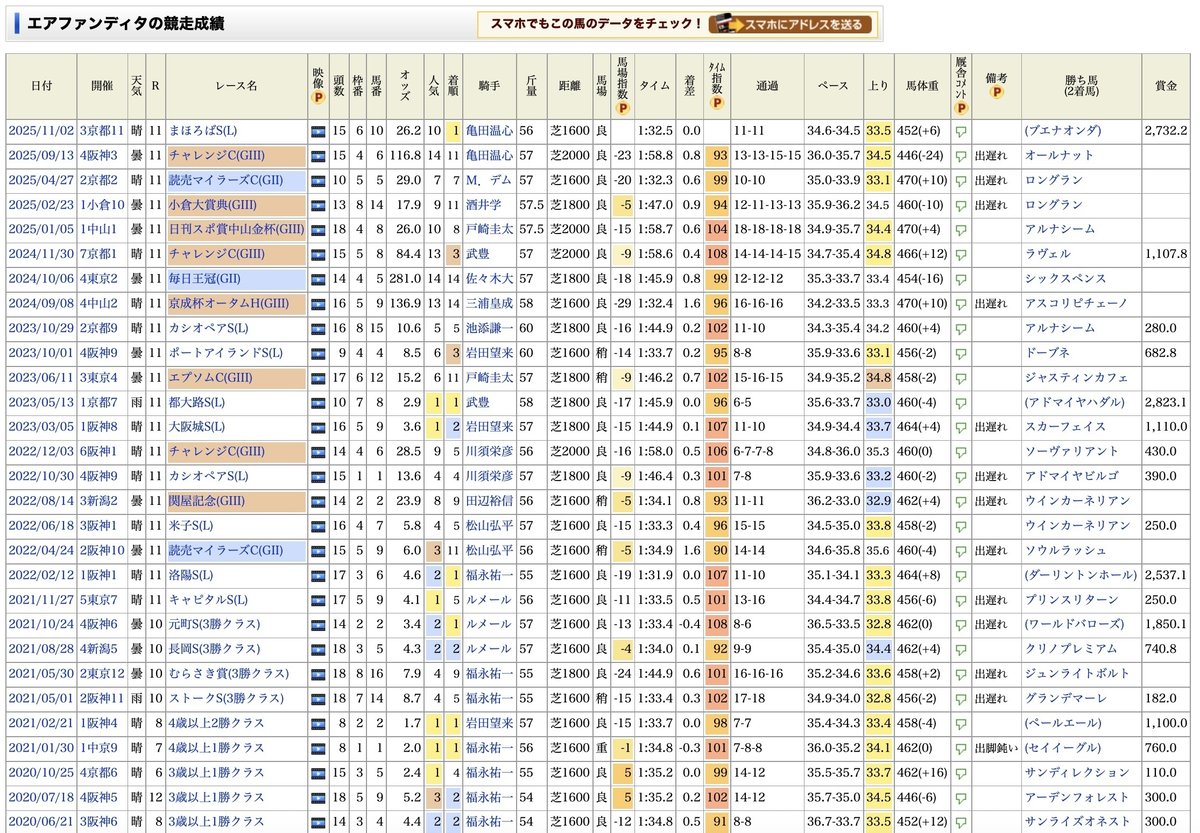The width and height of the screenshot is (1200, 833).
Task: Open jockey link 三浦皇成
Action: pyautogui.click(x=489, y=303)
